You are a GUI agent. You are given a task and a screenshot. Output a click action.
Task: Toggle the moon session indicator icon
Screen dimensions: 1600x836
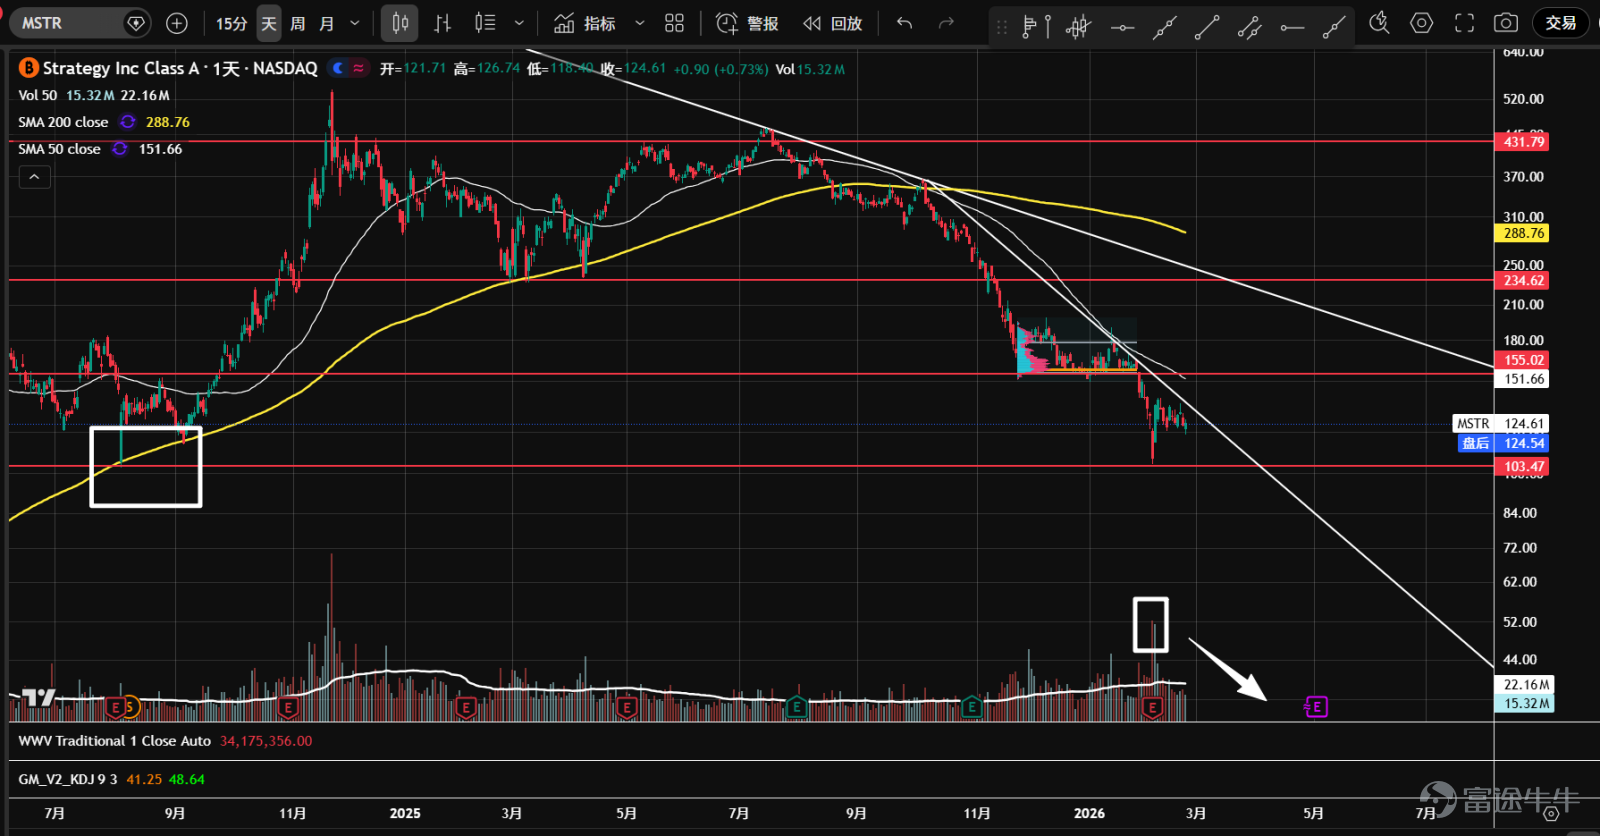[338, 68]
